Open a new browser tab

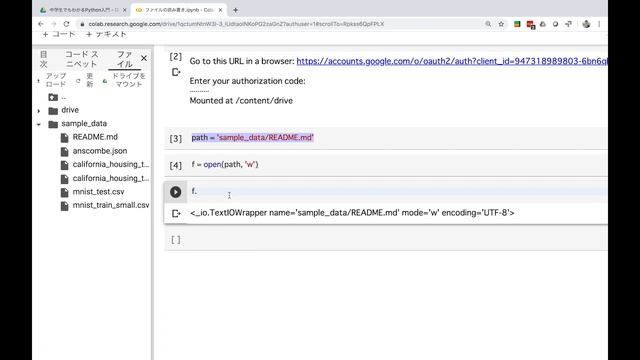[236, 10]
